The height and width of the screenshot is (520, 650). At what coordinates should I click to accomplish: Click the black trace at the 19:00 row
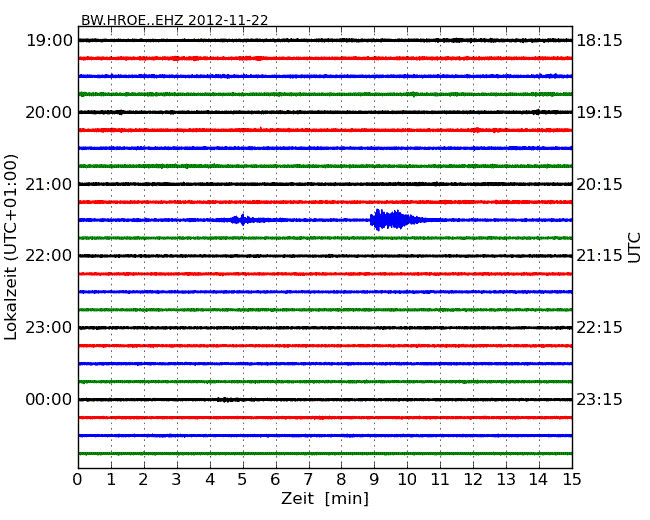click(325, 40)
